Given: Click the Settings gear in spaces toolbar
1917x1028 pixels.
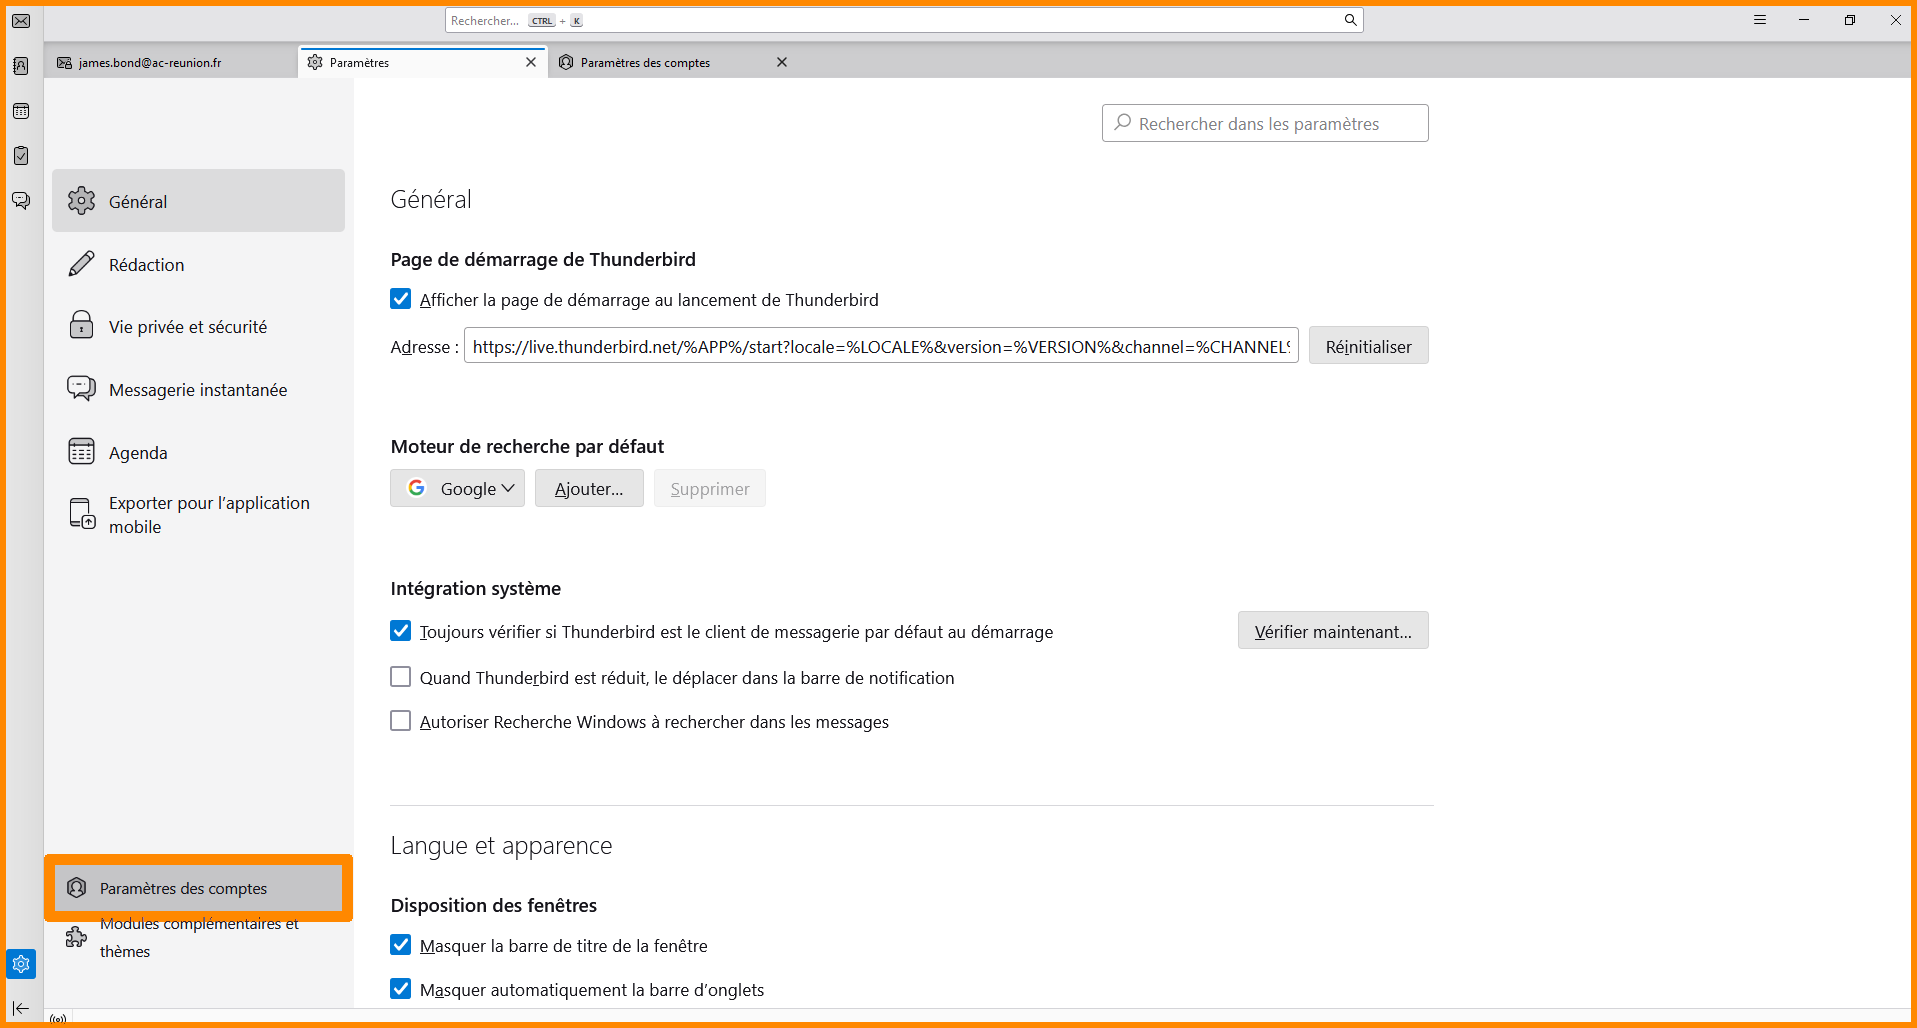Looking at the screenshot, I should [21, 964].
